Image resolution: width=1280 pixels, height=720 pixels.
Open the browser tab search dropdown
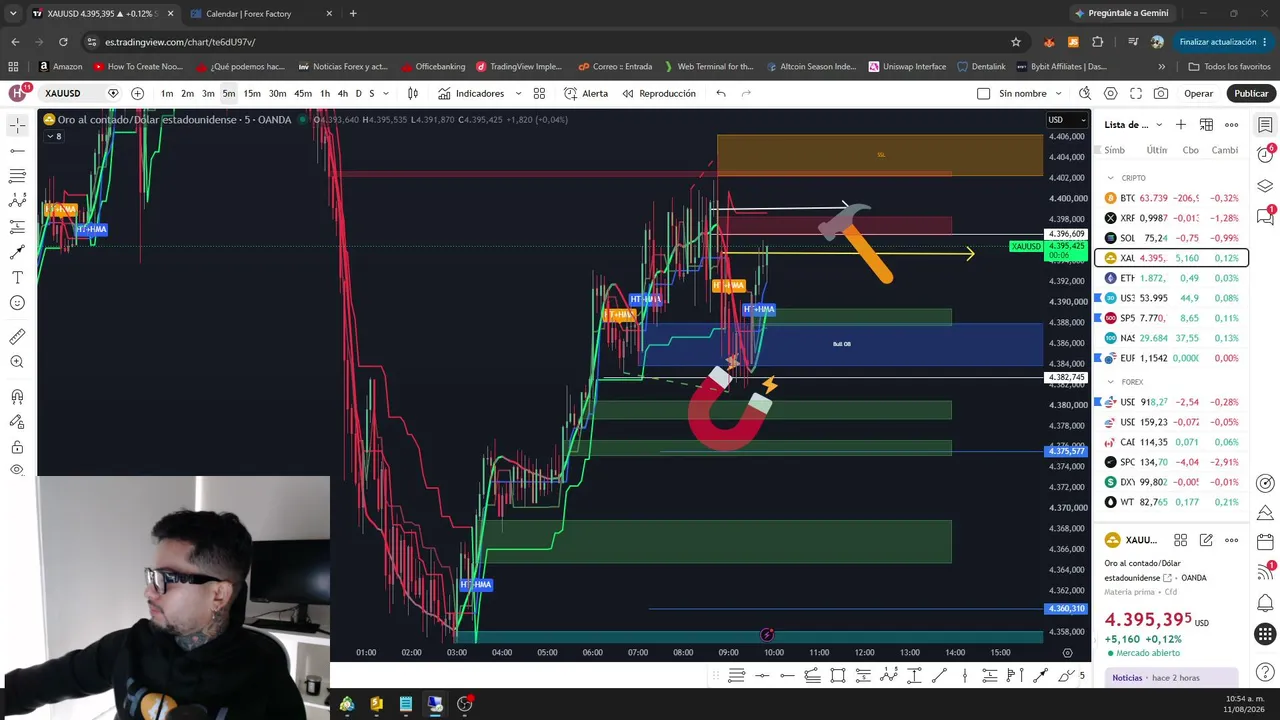[13, 13]
